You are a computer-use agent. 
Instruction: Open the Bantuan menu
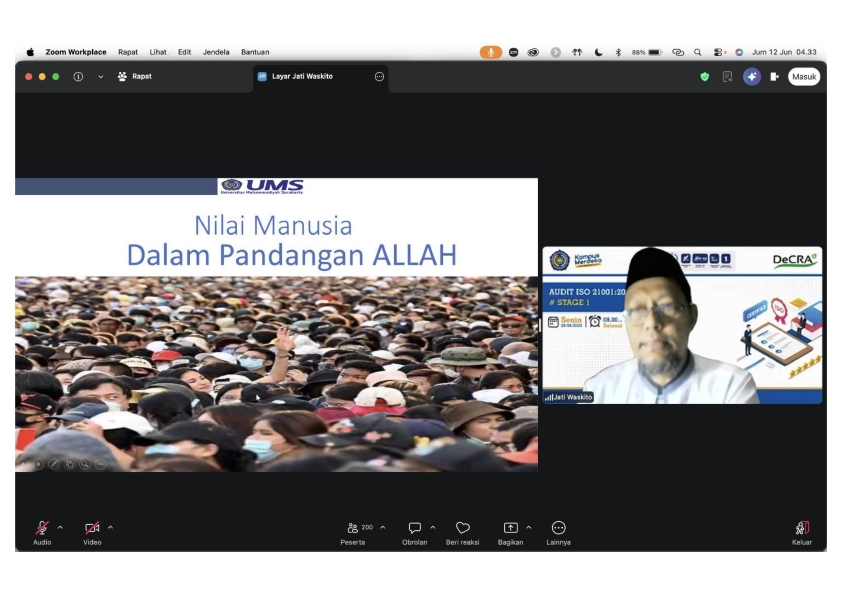coord(255,52)
